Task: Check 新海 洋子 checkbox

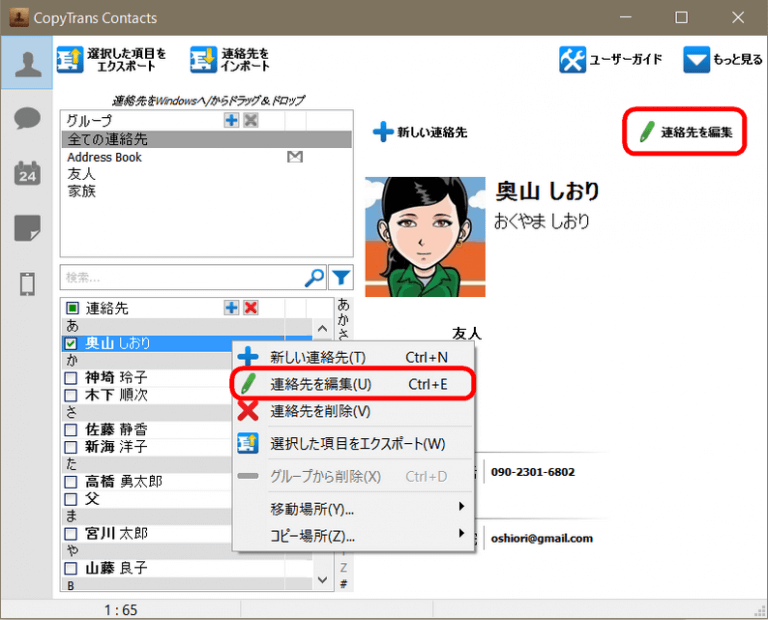Action: pyautogui.click(x=71, y=447)
